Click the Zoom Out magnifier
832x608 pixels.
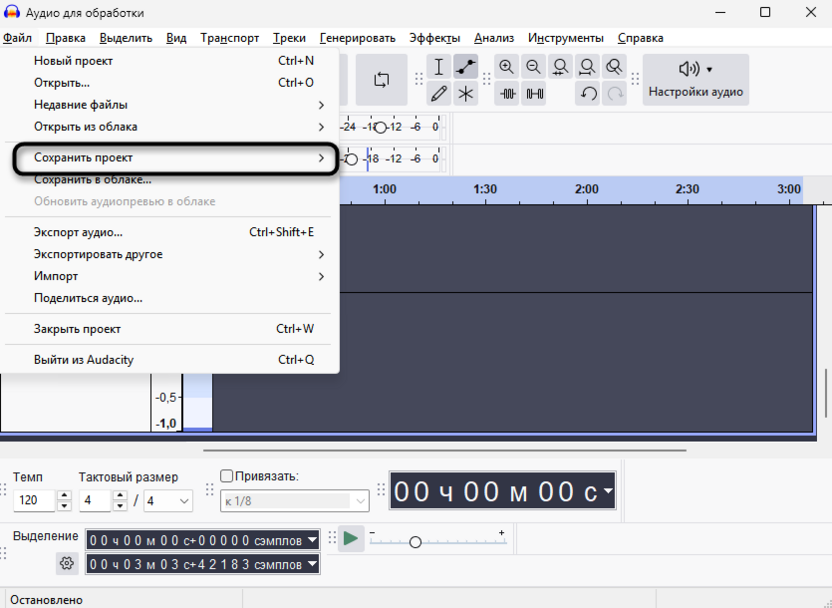(533, 67)
